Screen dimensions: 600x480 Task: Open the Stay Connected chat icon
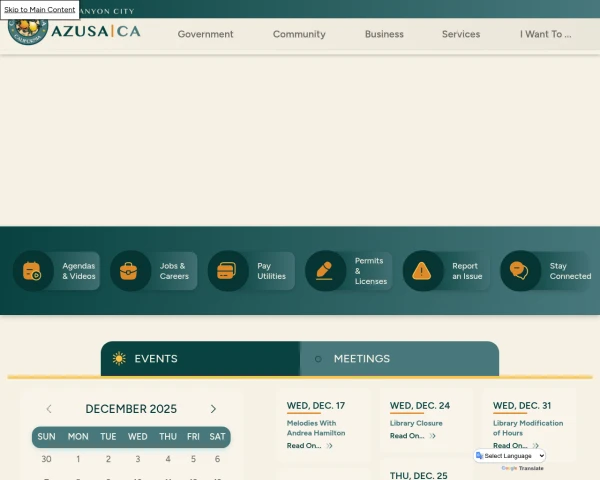pyautogui.click(x=519, y=271)
